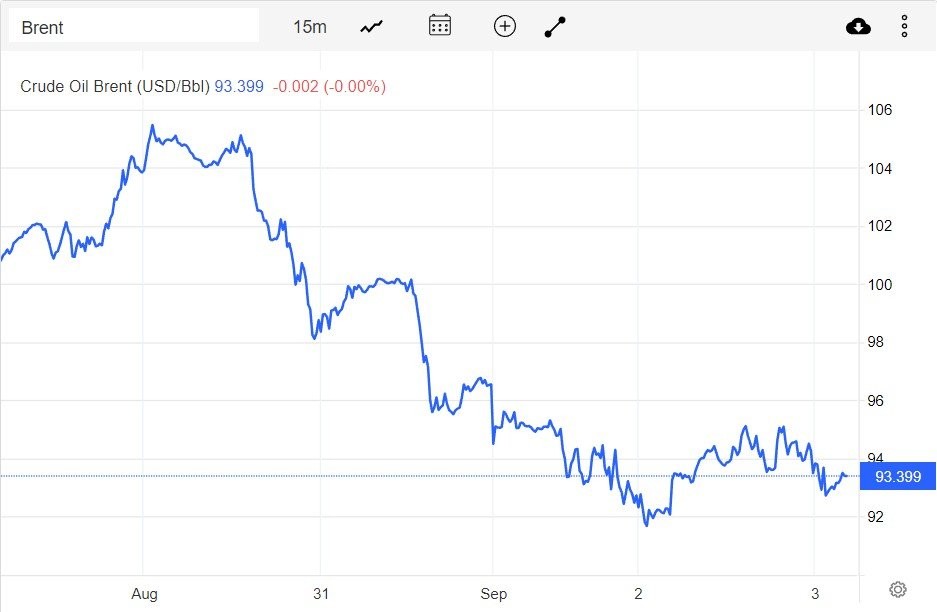Click the blue 93.399 price axis tag
937x612 pixels.
897,476
